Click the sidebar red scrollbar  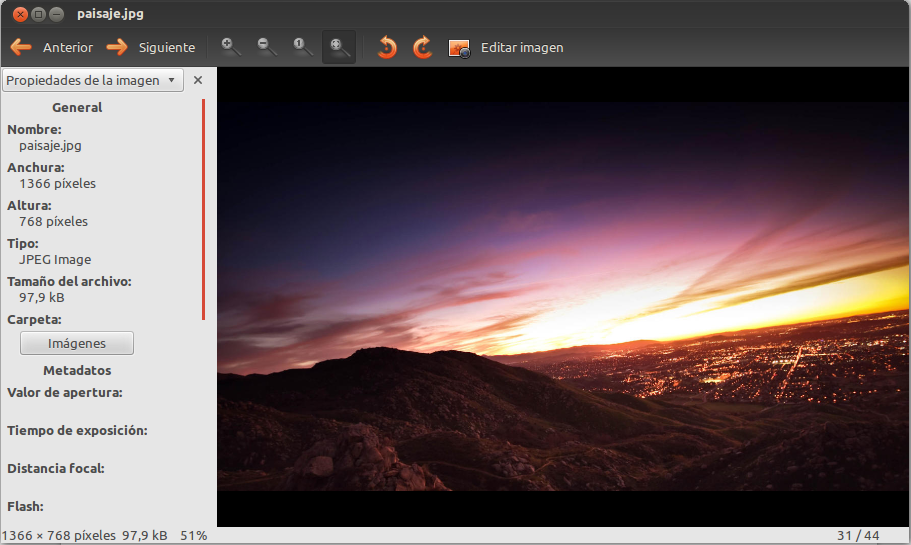(x=203, y=209)
